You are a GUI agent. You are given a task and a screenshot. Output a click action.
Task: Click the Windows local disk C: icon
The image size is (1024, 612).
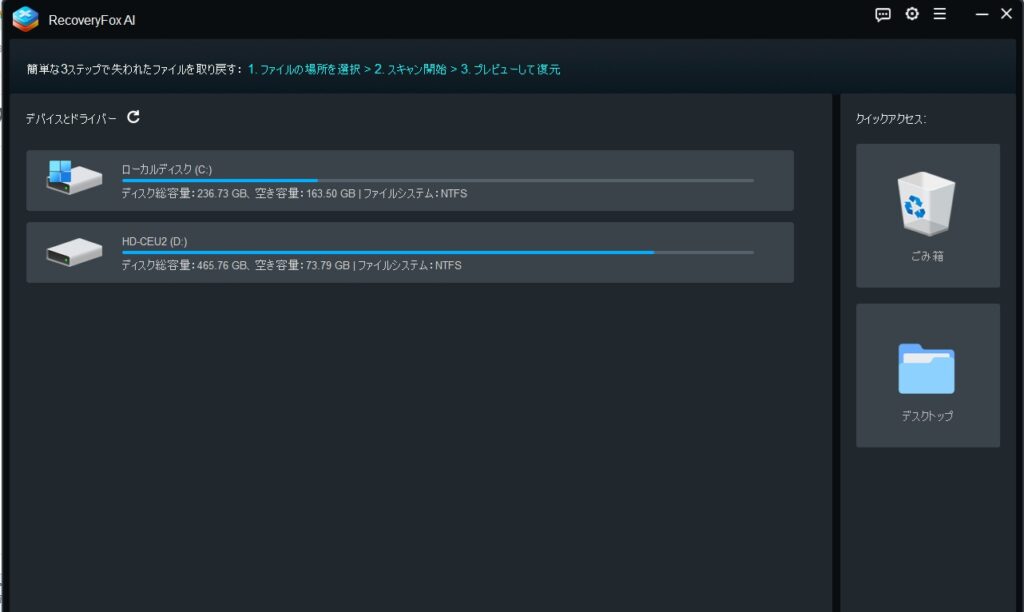[74, 178]
